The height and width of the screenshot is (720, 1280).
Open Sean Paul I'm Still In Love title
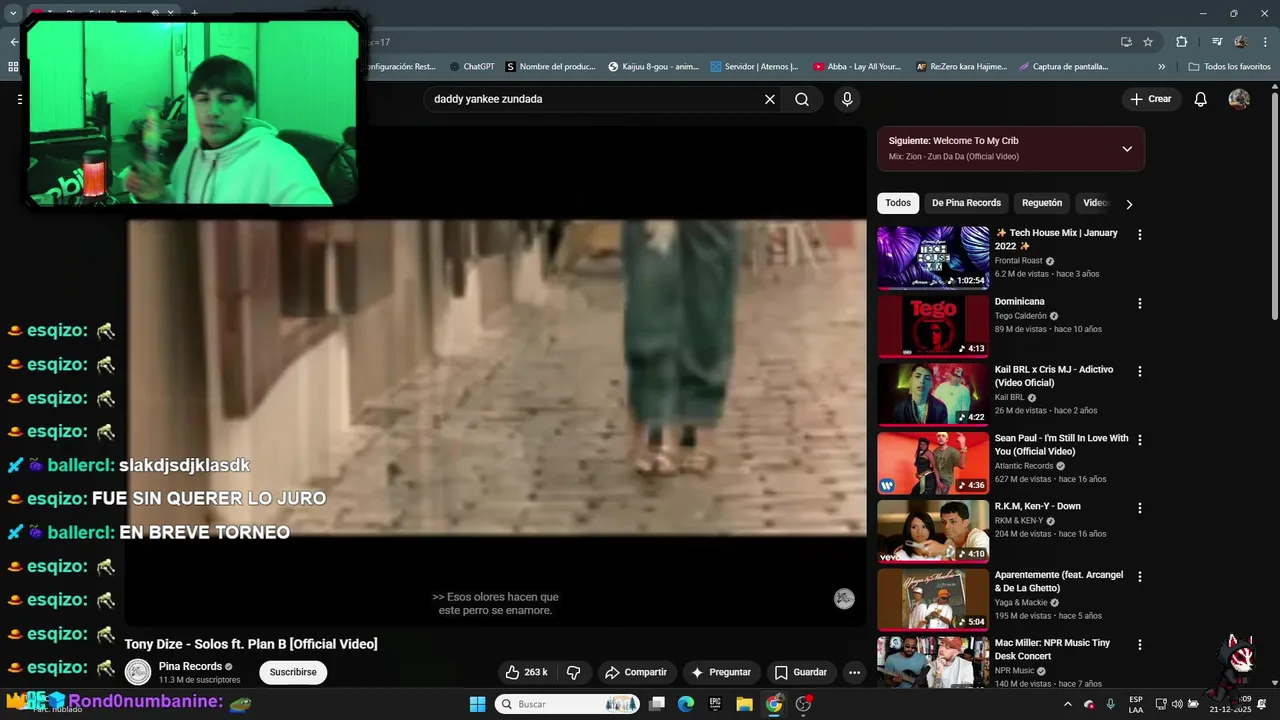coord(1061,445)
